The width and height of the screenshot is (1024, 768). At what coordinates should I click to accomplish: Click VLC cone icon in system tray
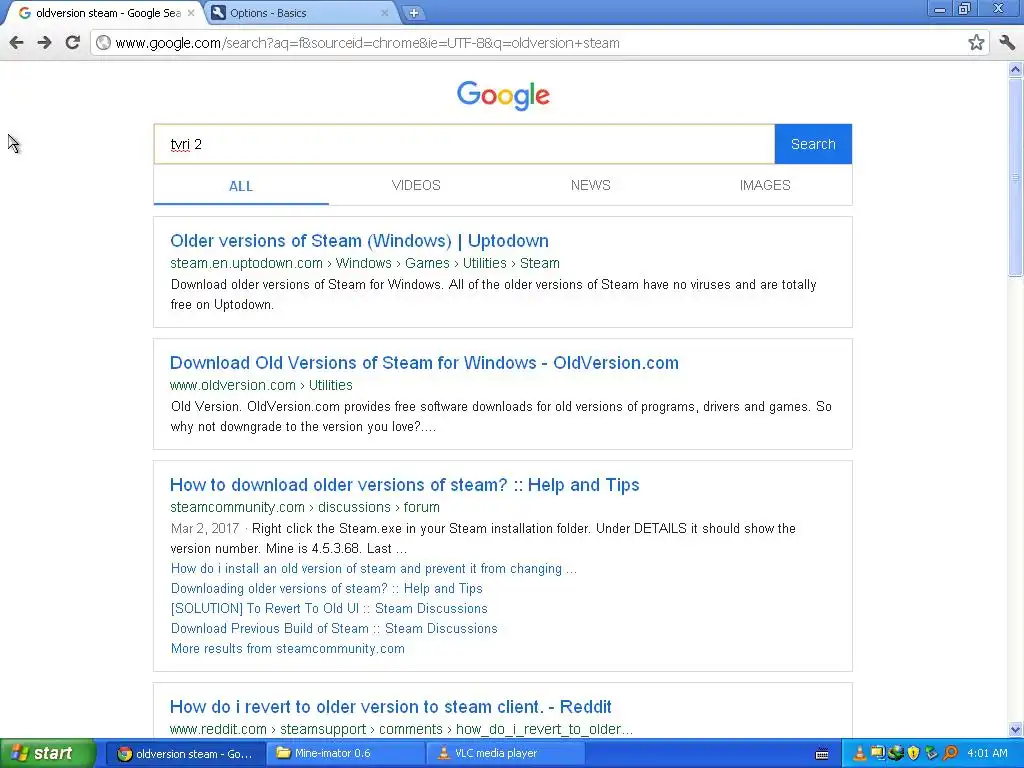(860, 754)
